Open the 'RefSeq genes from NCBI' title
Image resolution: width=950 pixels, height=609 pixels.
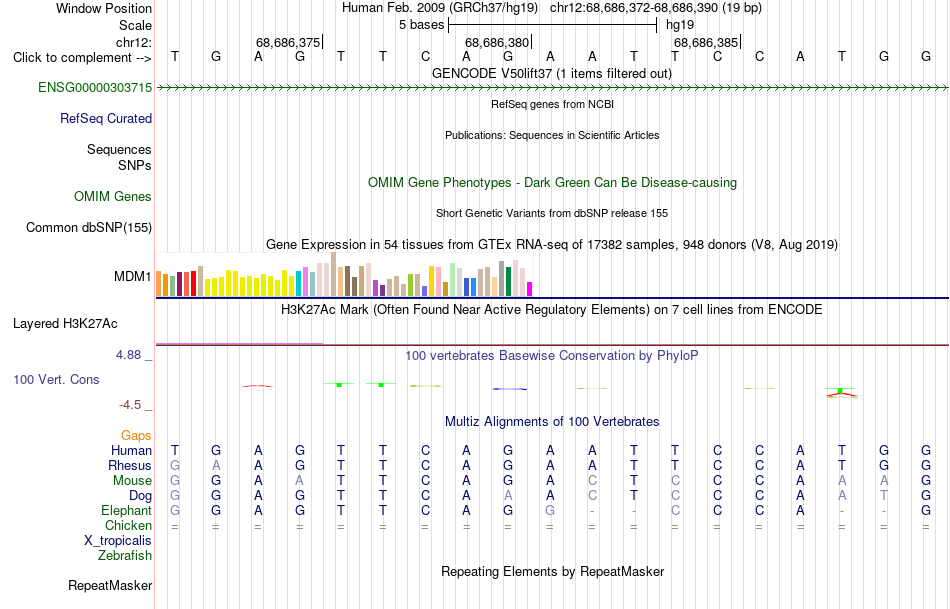(x=553, y=104)
